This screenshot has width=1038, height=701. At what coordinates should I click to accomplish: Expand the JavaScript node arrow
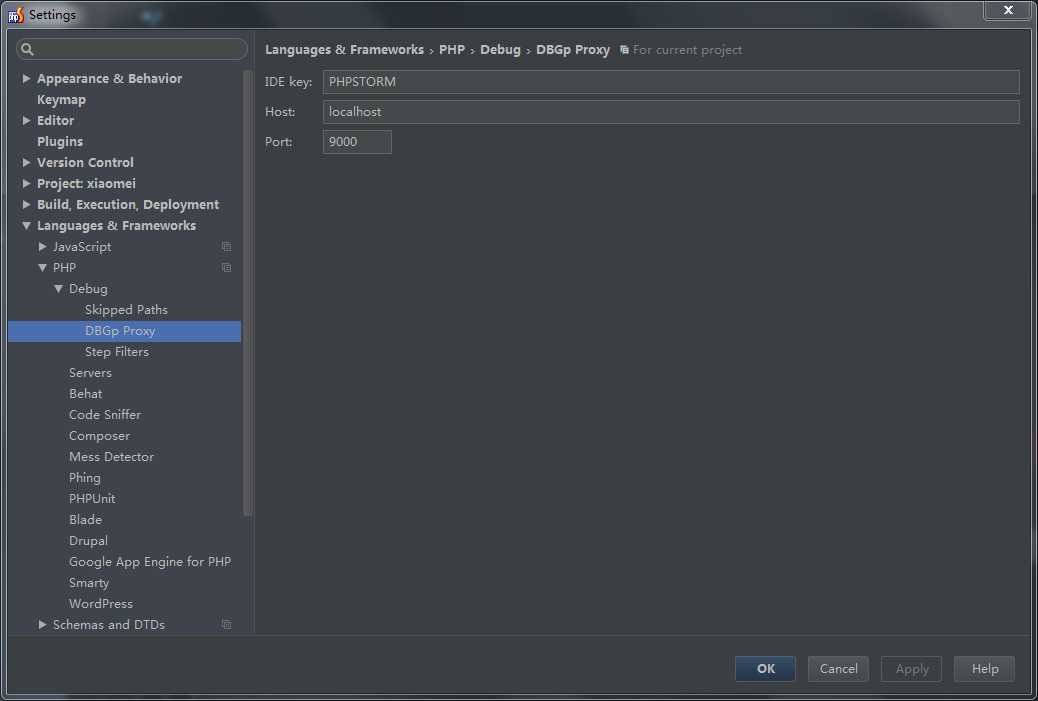click(42, 246)
